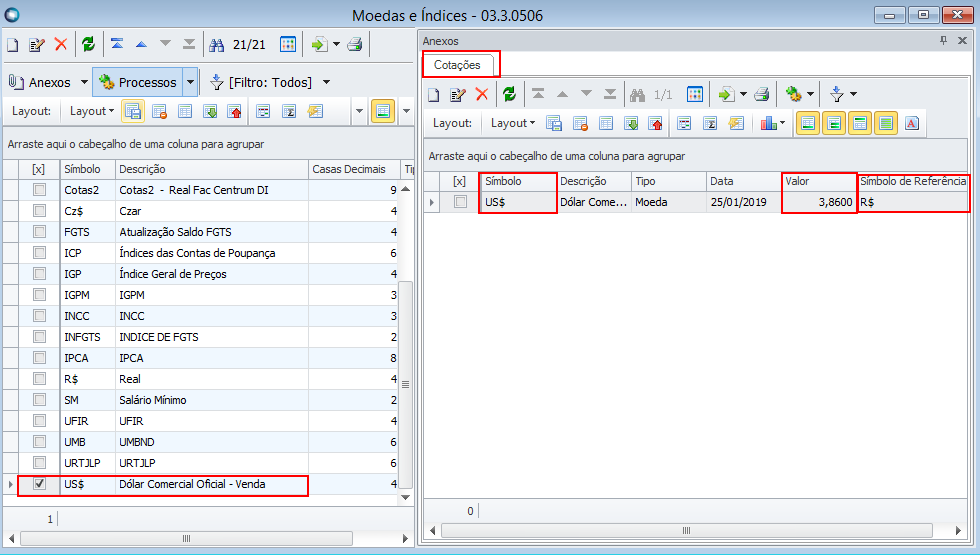Image resolution: width=980 pixels, height=555 pixels.
Task: Open the processes gear dropdown in Cotações toolbar
Action: coord(811,94)
